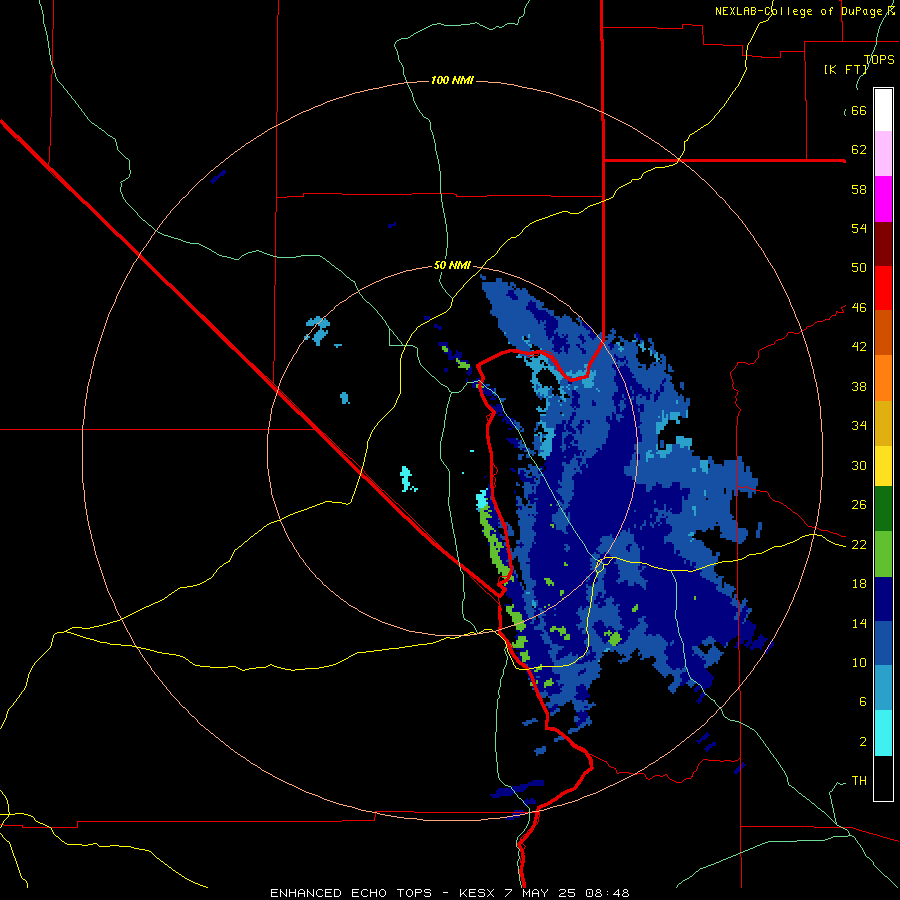This screenshot has width=900, height=900.
Task: Click the '08:48' timestamp
Action: pos(607,893)
